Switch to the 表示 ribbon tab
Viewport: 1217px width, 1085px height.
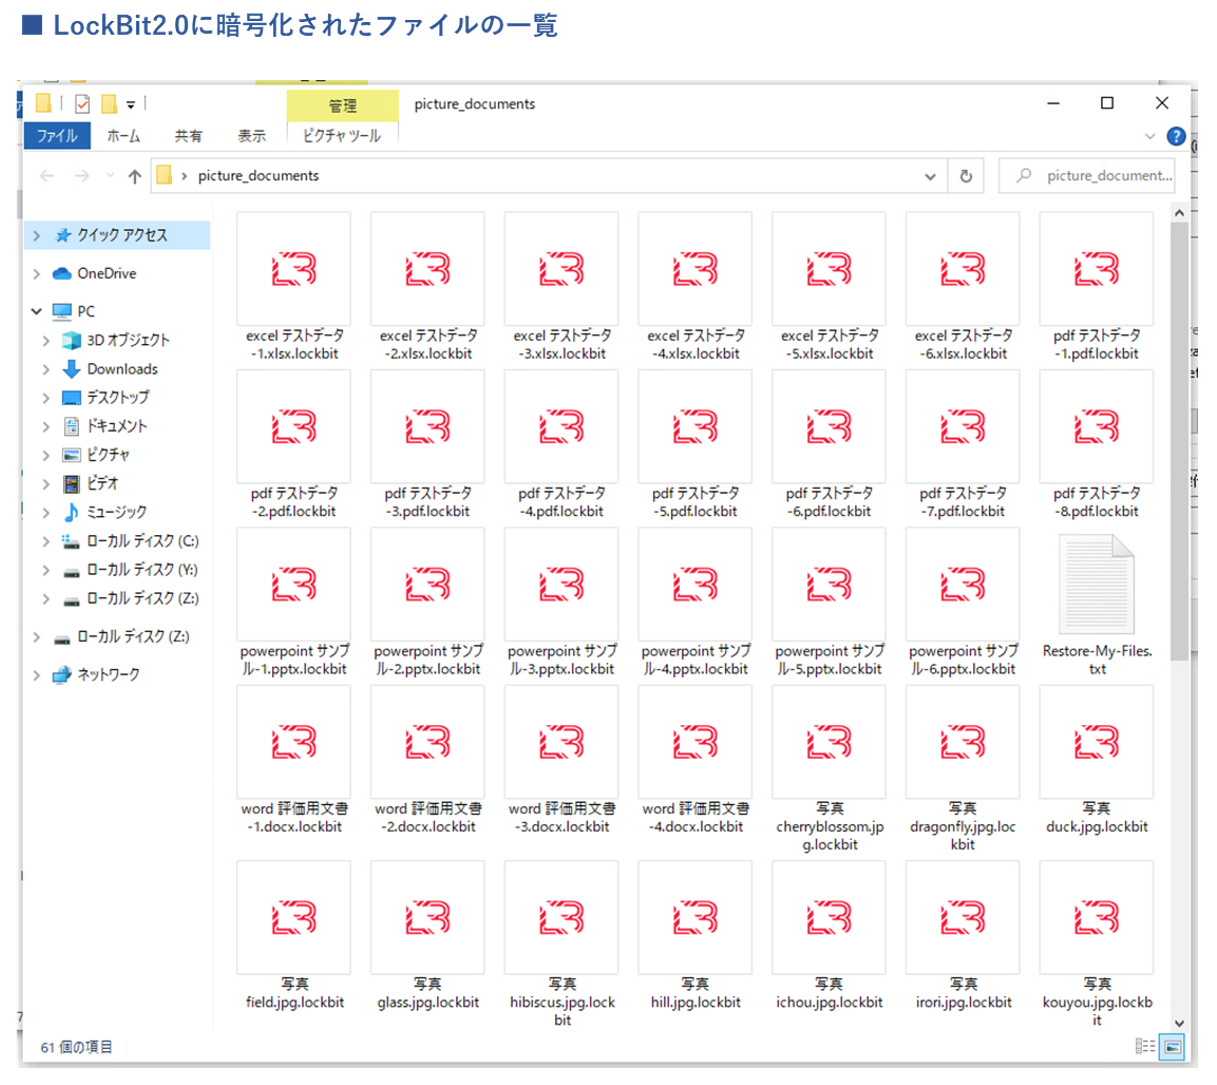pos(251,136)
